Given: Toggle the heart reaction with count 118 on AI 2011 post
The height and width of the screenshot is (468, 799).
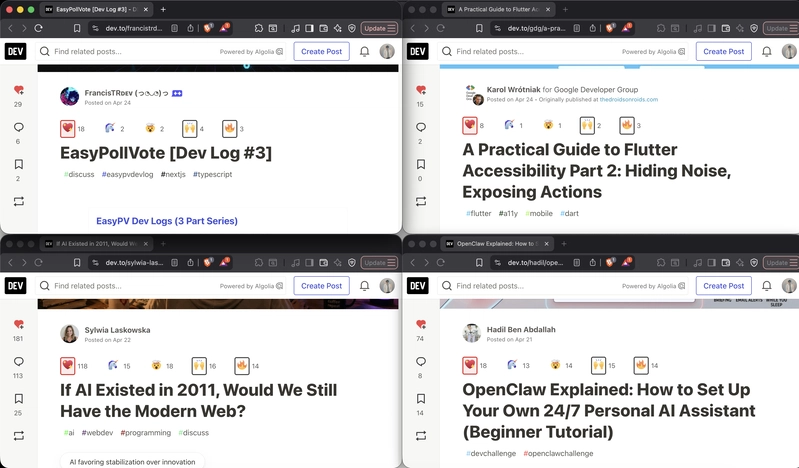Looking at the screenshot, I should (68, 366).
